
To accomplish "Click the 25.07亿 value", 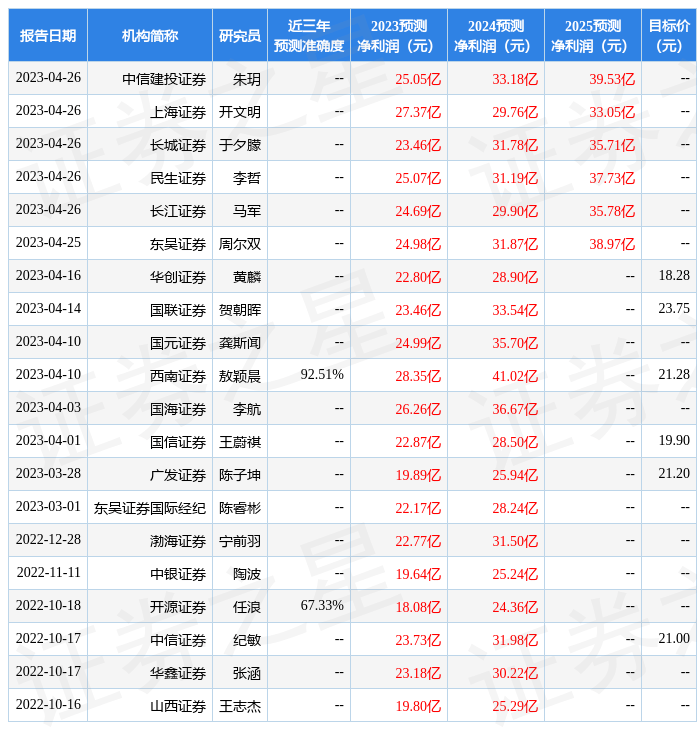I will pyautogui.click(x=418, y=178).
